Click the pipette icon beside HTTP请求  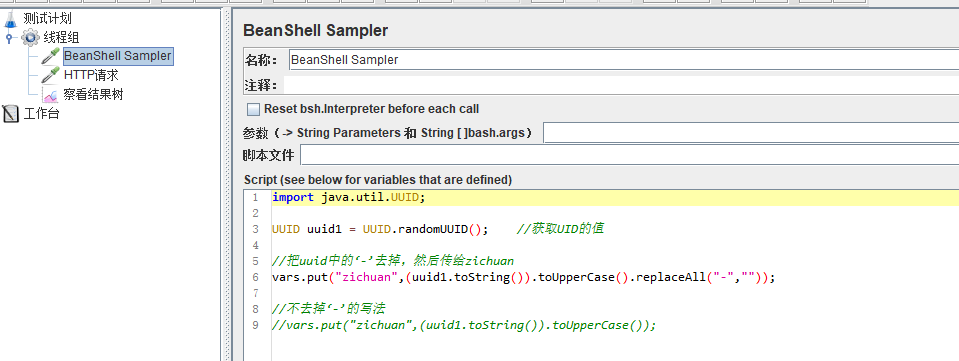point(50,75)
